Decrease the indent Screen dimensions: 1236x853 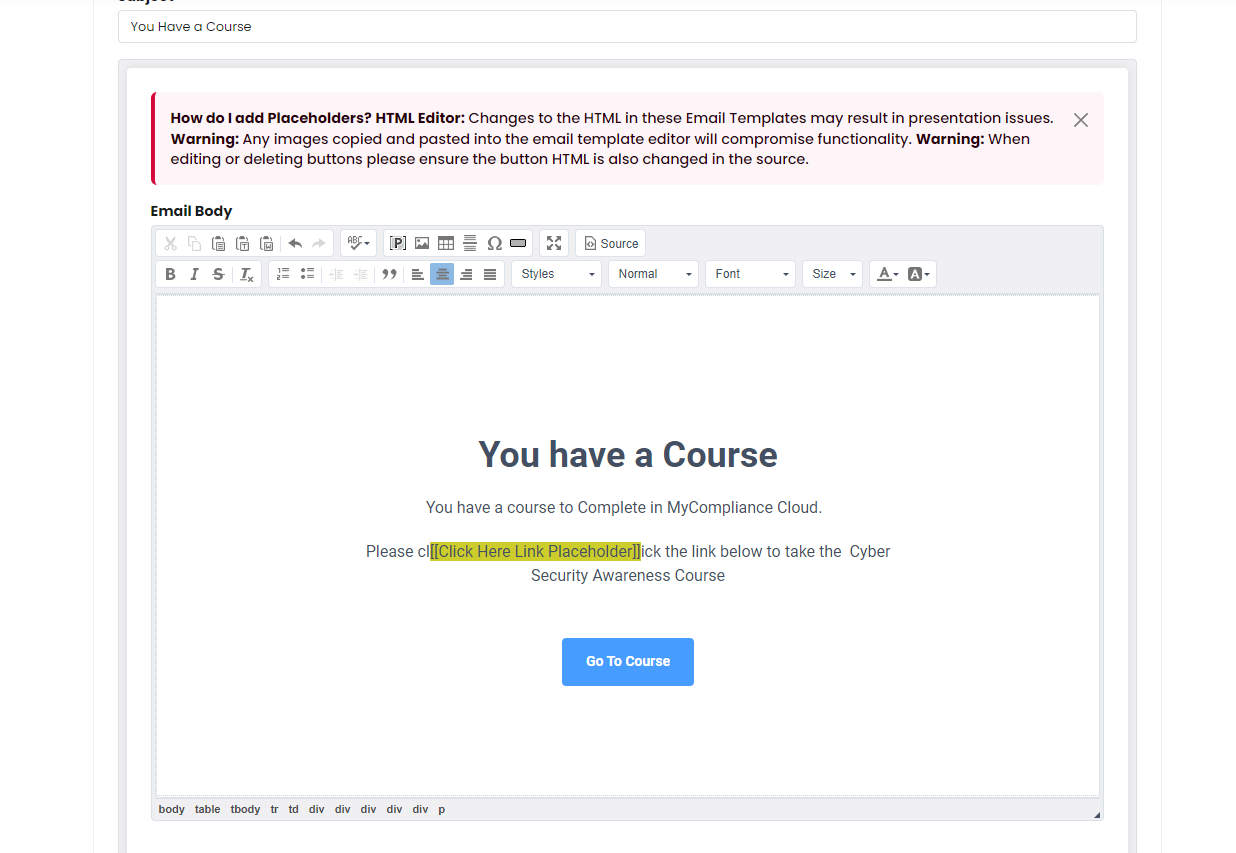tap(336, 274)
